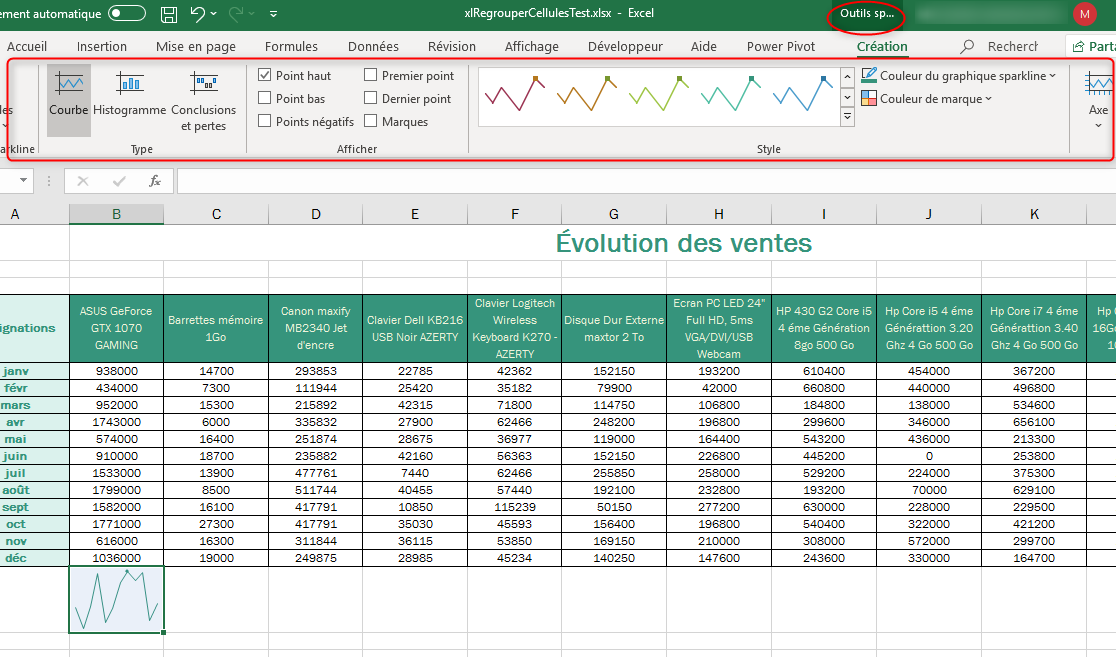Click the Rechercher search field
1116x657 pixels.
(x=1013, y=46)
